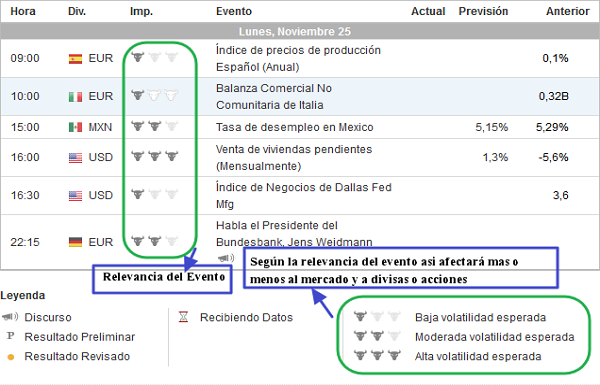Click the 3,6 previous value
Viewport: 600px width, 385px height.
click(561, 196)
